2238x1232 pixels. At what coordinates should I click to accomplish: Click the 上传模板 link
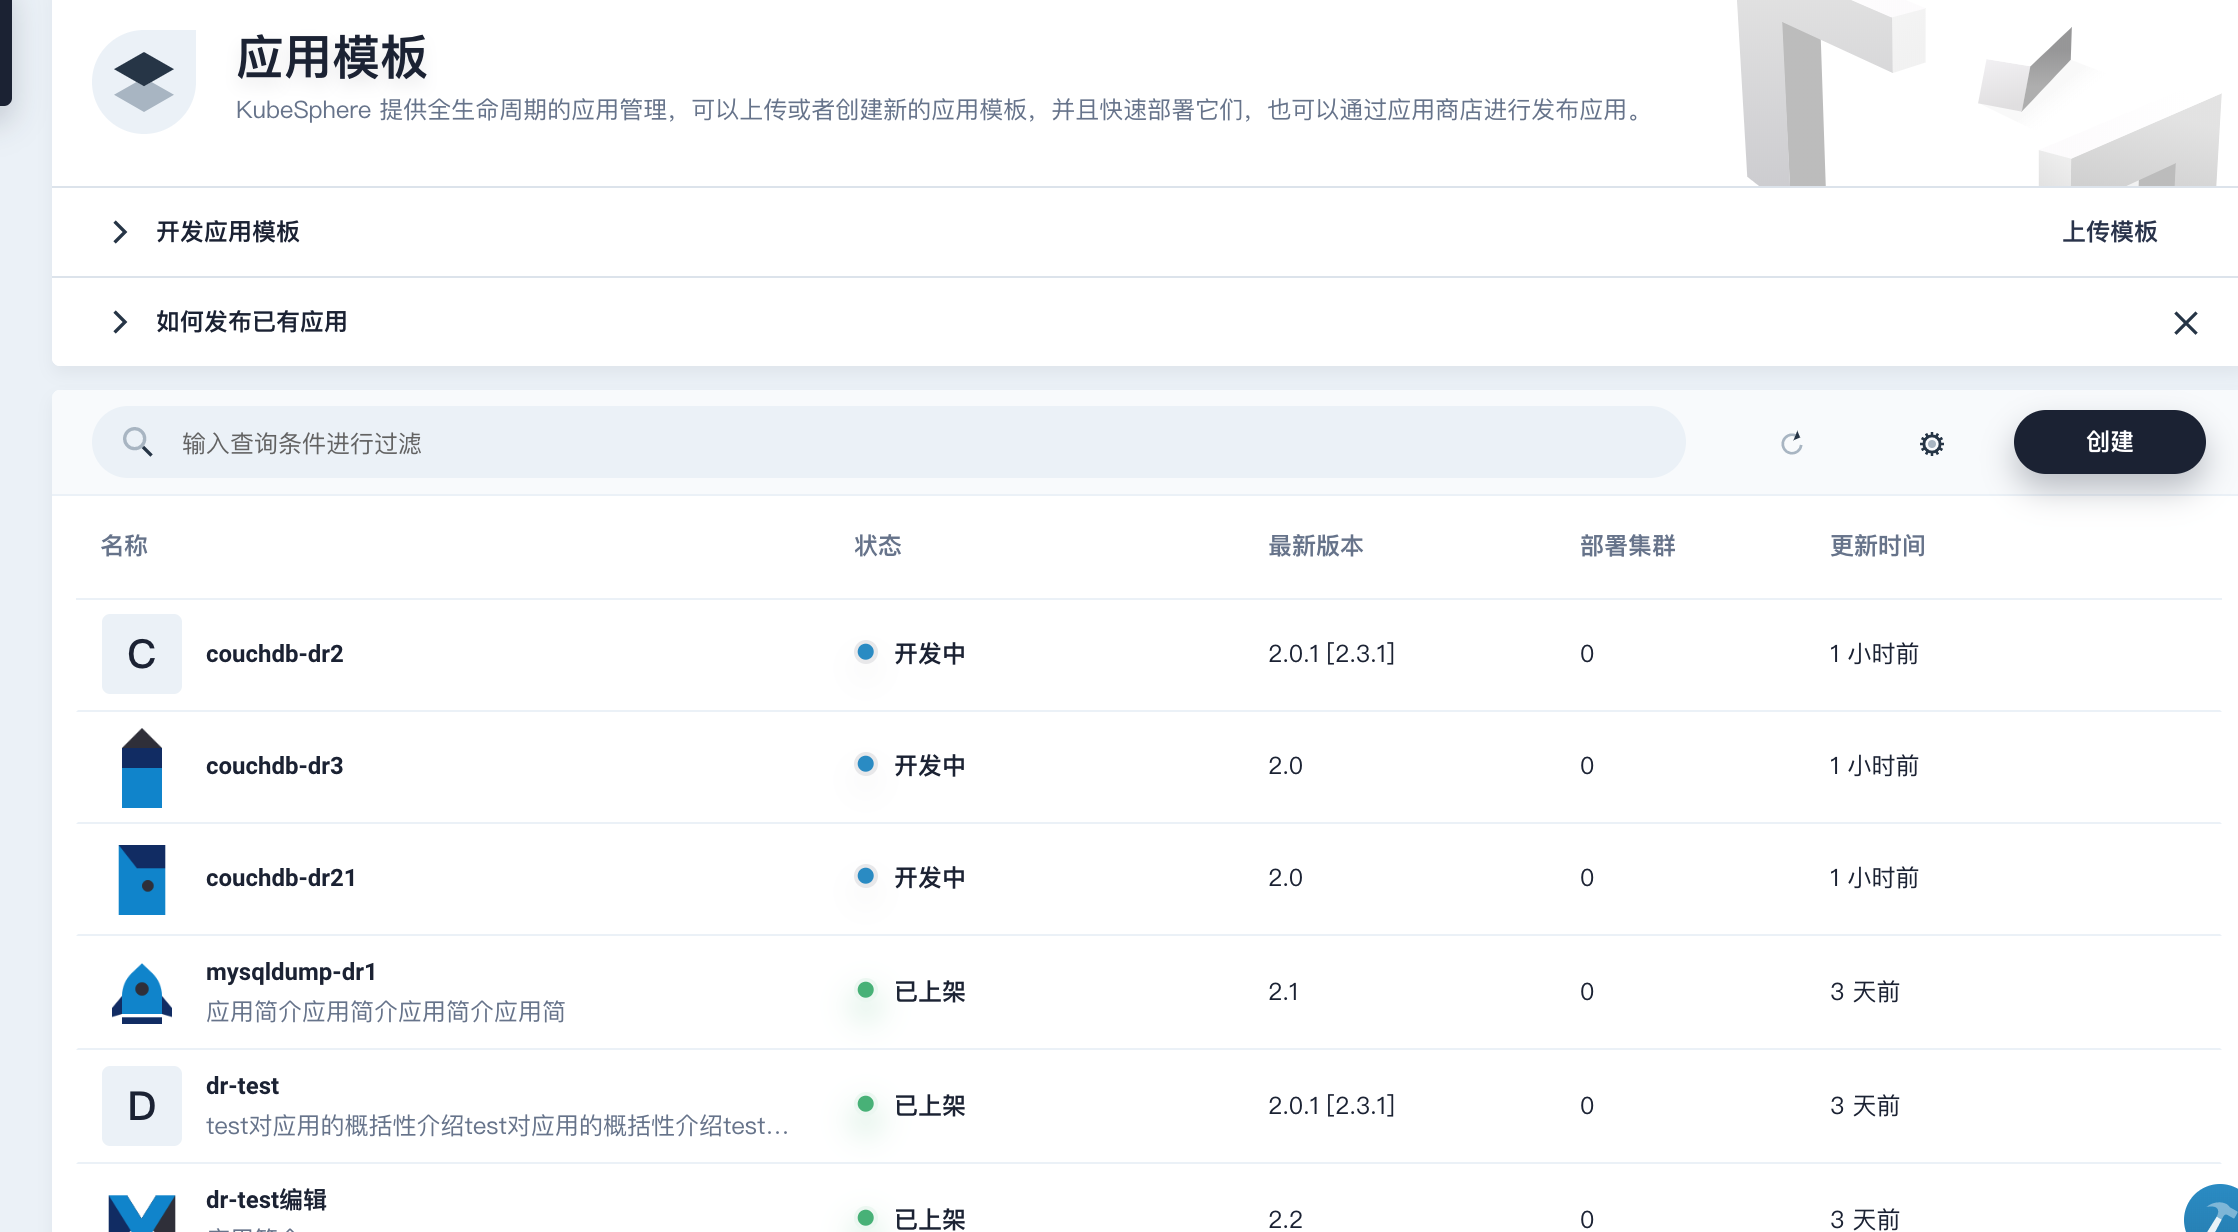(2110, 232)
